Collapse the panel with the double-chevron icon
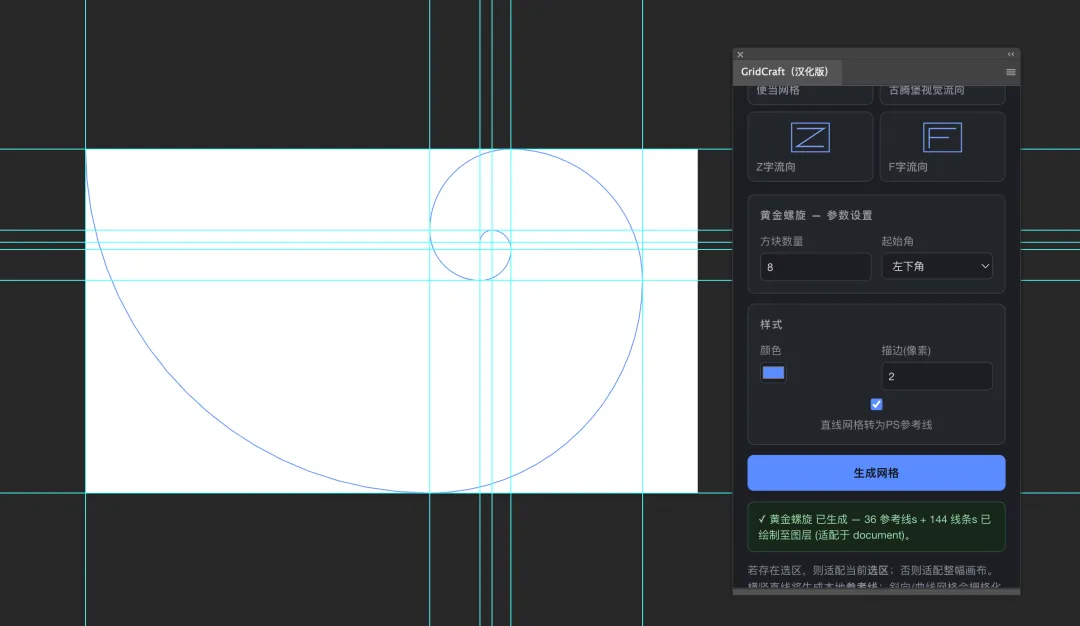Viewport: 1080px width, 626px height. [x=1010, y=54]
